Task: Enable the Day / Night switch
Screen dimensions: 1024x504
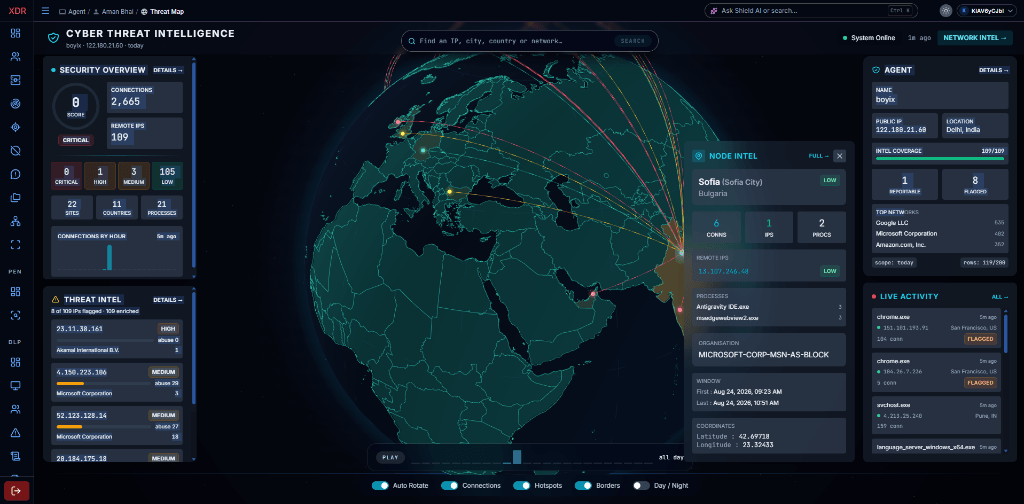Action: pos(641,486)
